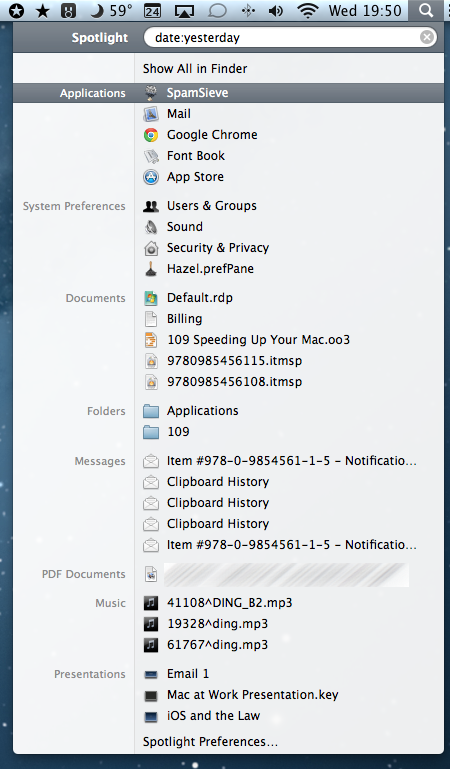Open the Sound preference icon
The height and width of the screenshot is (769, 450).
151,227
